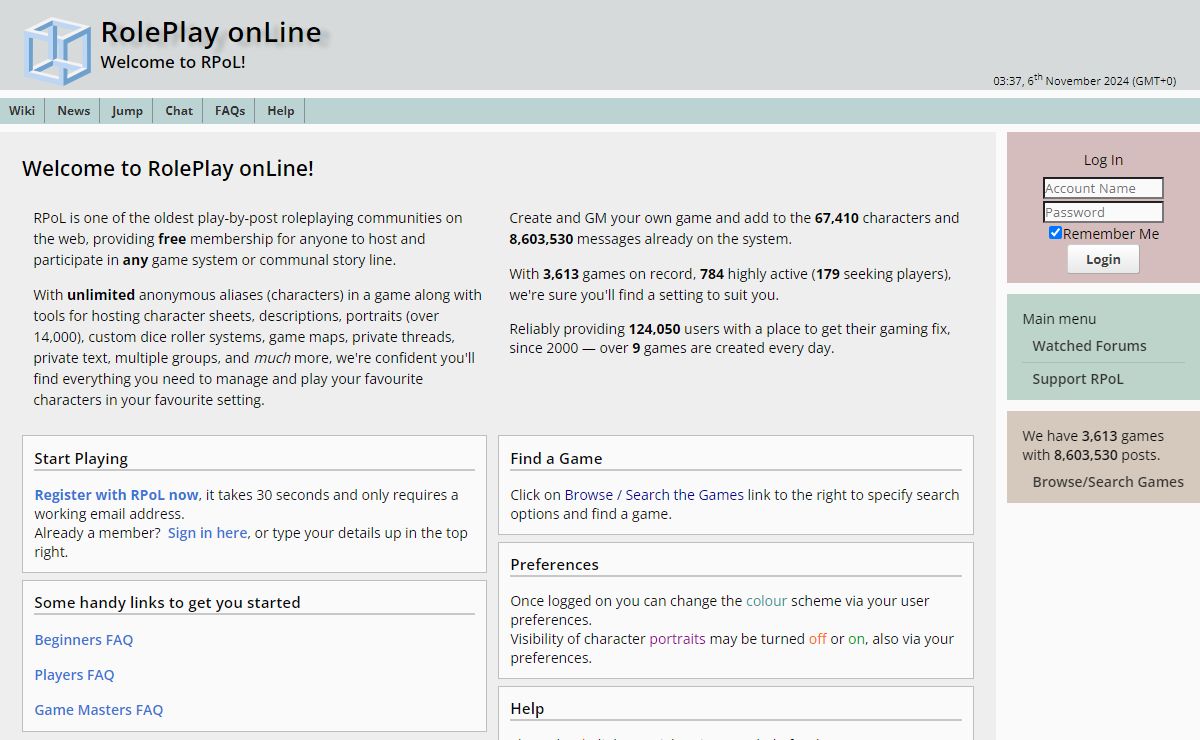Click the Log In label
1200x740 pixels.
1103,160
